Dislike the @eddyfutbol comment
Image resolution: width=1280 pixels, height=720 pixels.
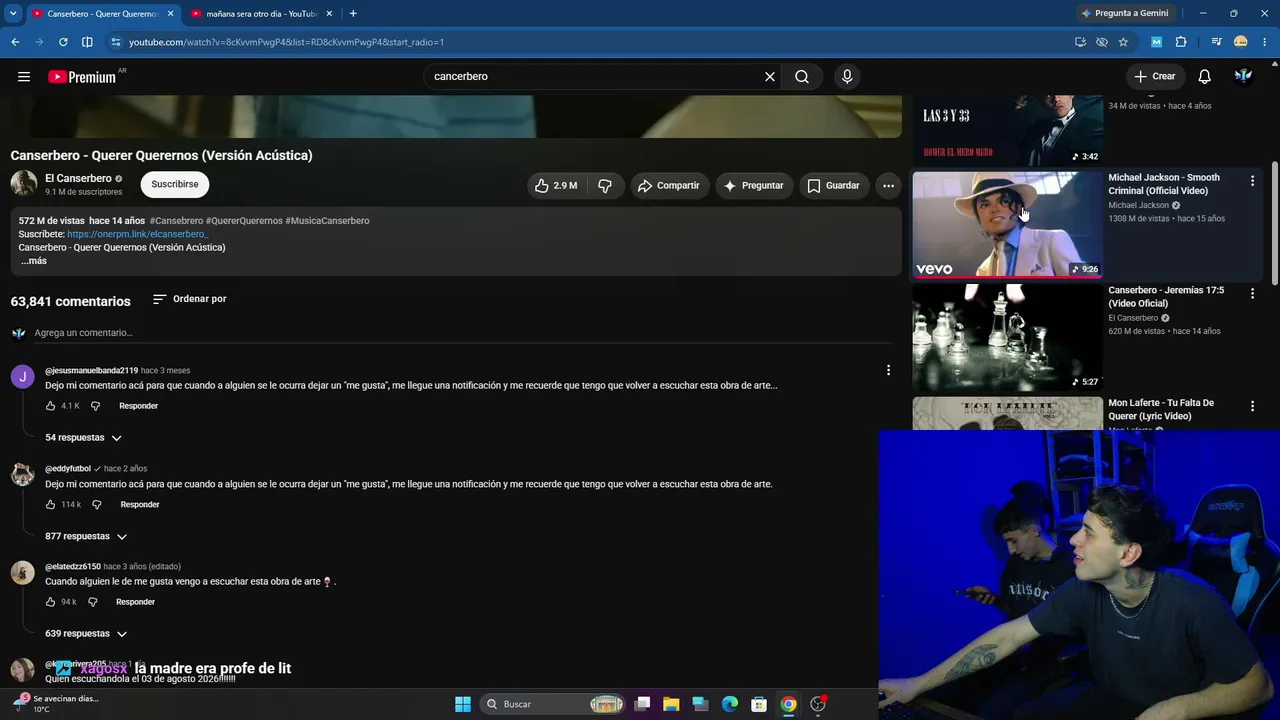coord(98,505)
